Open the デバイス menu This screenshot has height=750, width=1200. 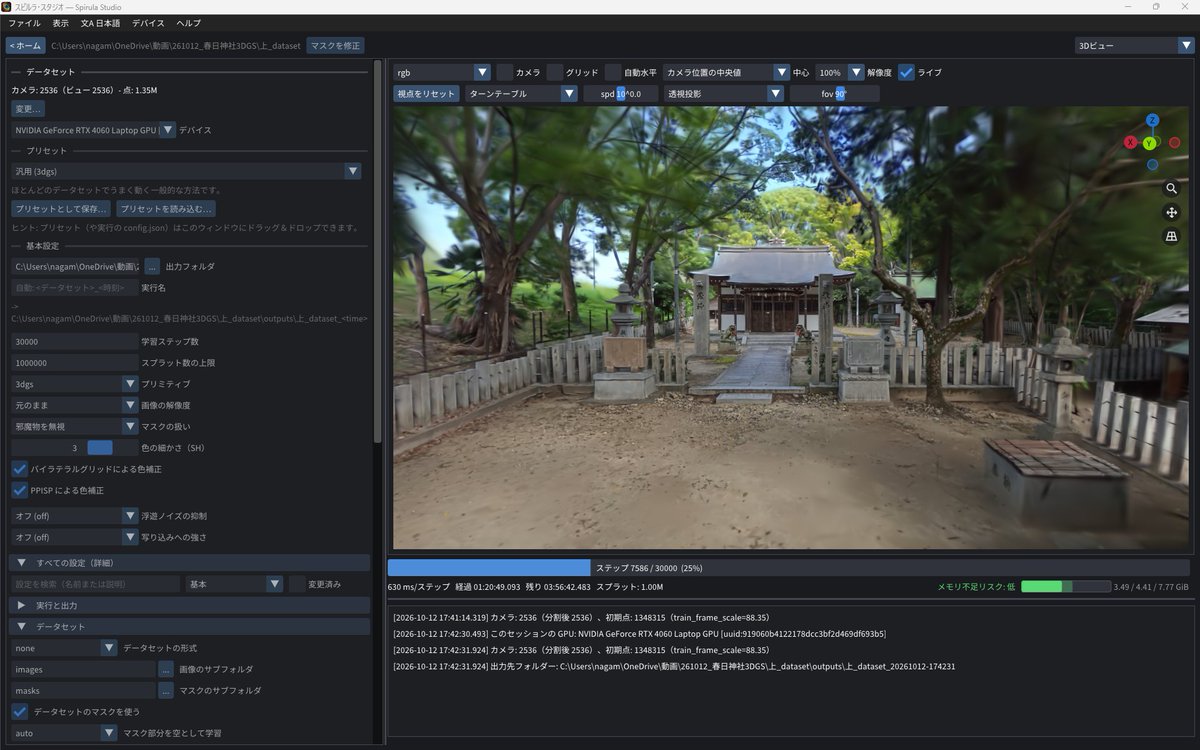click(x=148, y=23)
